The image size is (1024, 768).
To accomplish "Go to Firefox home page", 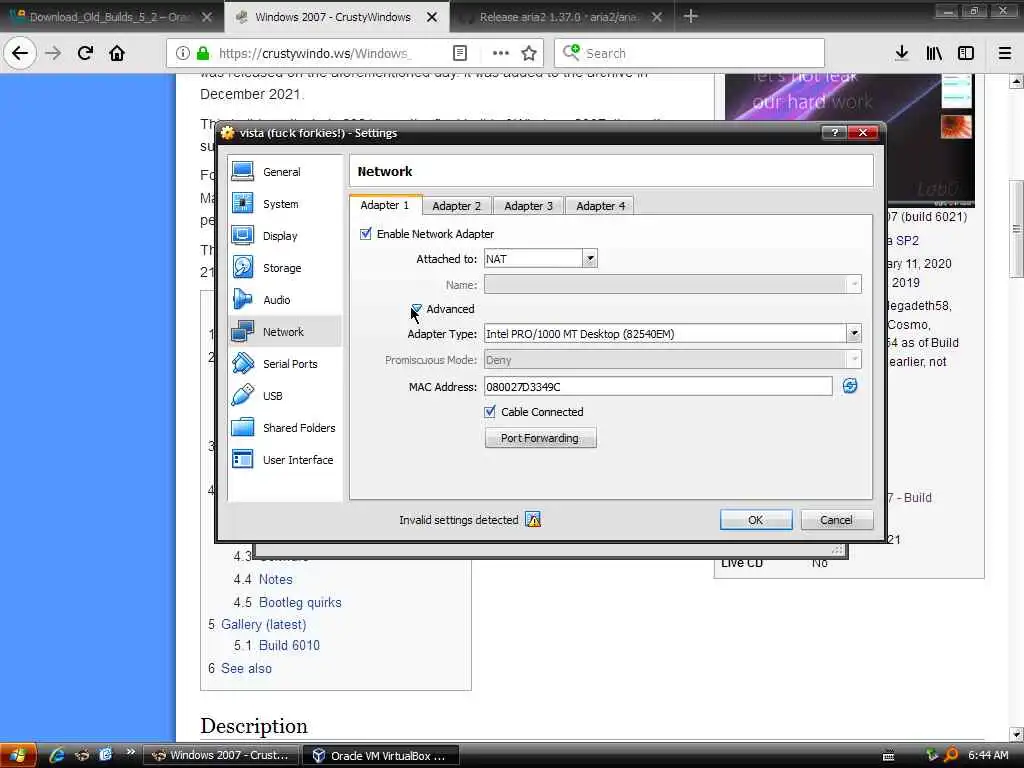I will click(117, 53).
